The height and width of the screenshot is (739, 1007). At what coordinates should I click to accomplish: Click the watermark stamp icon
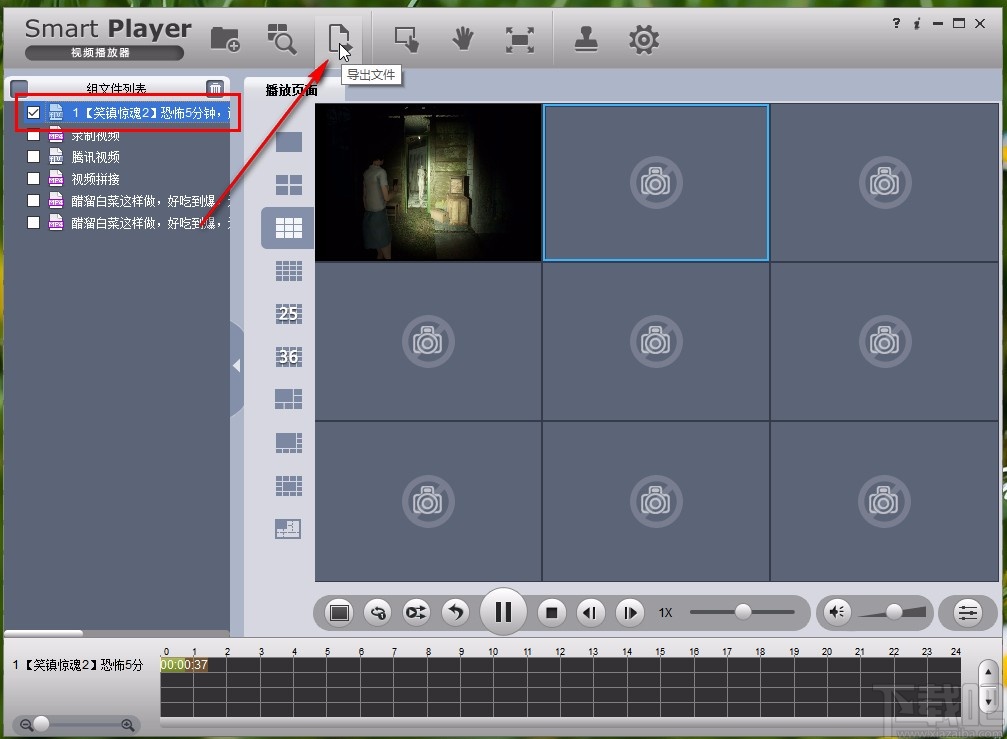tap(586, 39)
